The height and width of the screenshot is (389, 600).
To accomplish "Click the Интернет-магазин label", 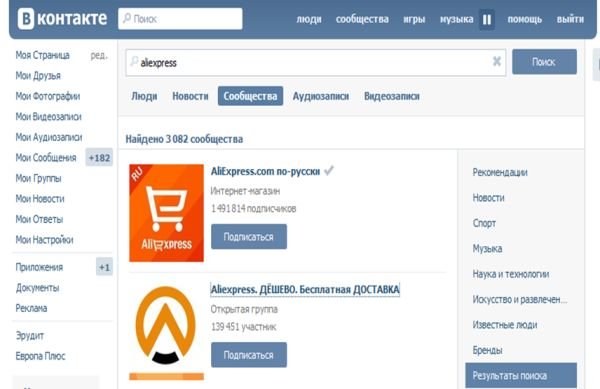I will pyautogui.click(x=245, y=190).
